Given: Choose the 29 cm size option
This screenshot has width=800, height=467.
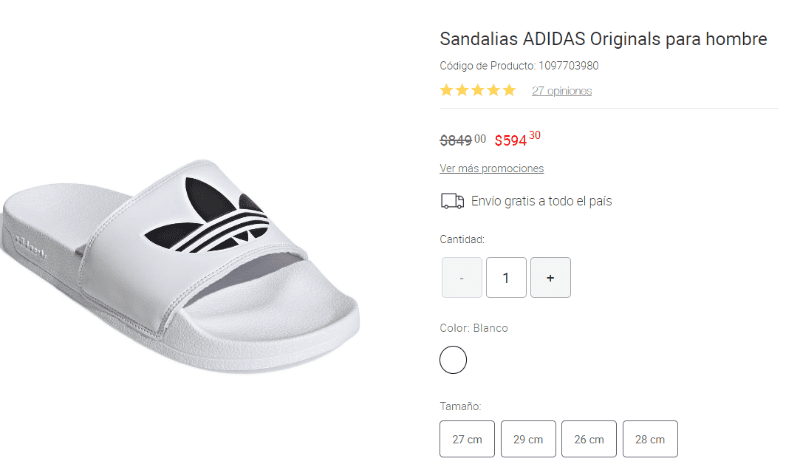Looking at the screenshot, I should pyautogui.click(x=528, y=439).
